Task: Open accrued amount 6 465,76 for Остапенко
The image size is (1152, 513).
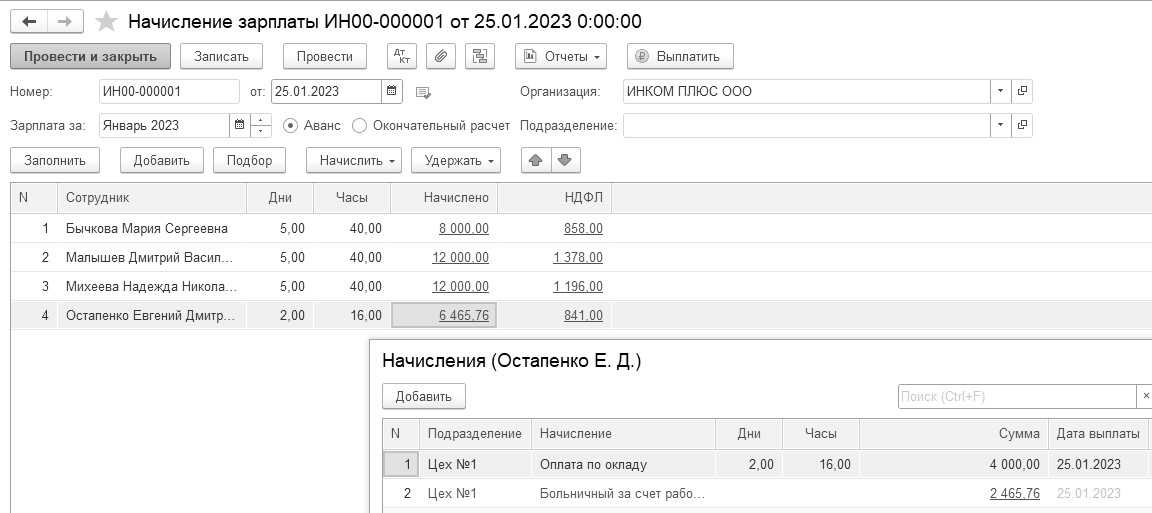Action: [464, 315]
